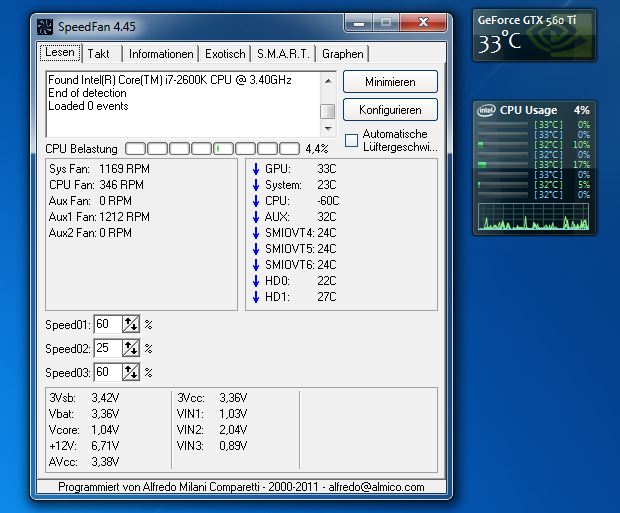Click the Konfigurieren button

coord(390,110)
